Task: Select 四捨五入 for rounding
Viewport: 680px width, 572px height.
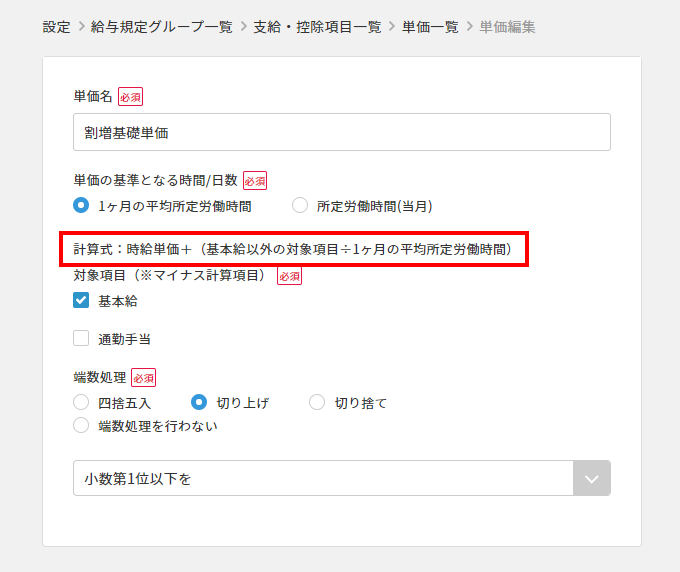Action: pyautogui.click(x=82, y=403)
